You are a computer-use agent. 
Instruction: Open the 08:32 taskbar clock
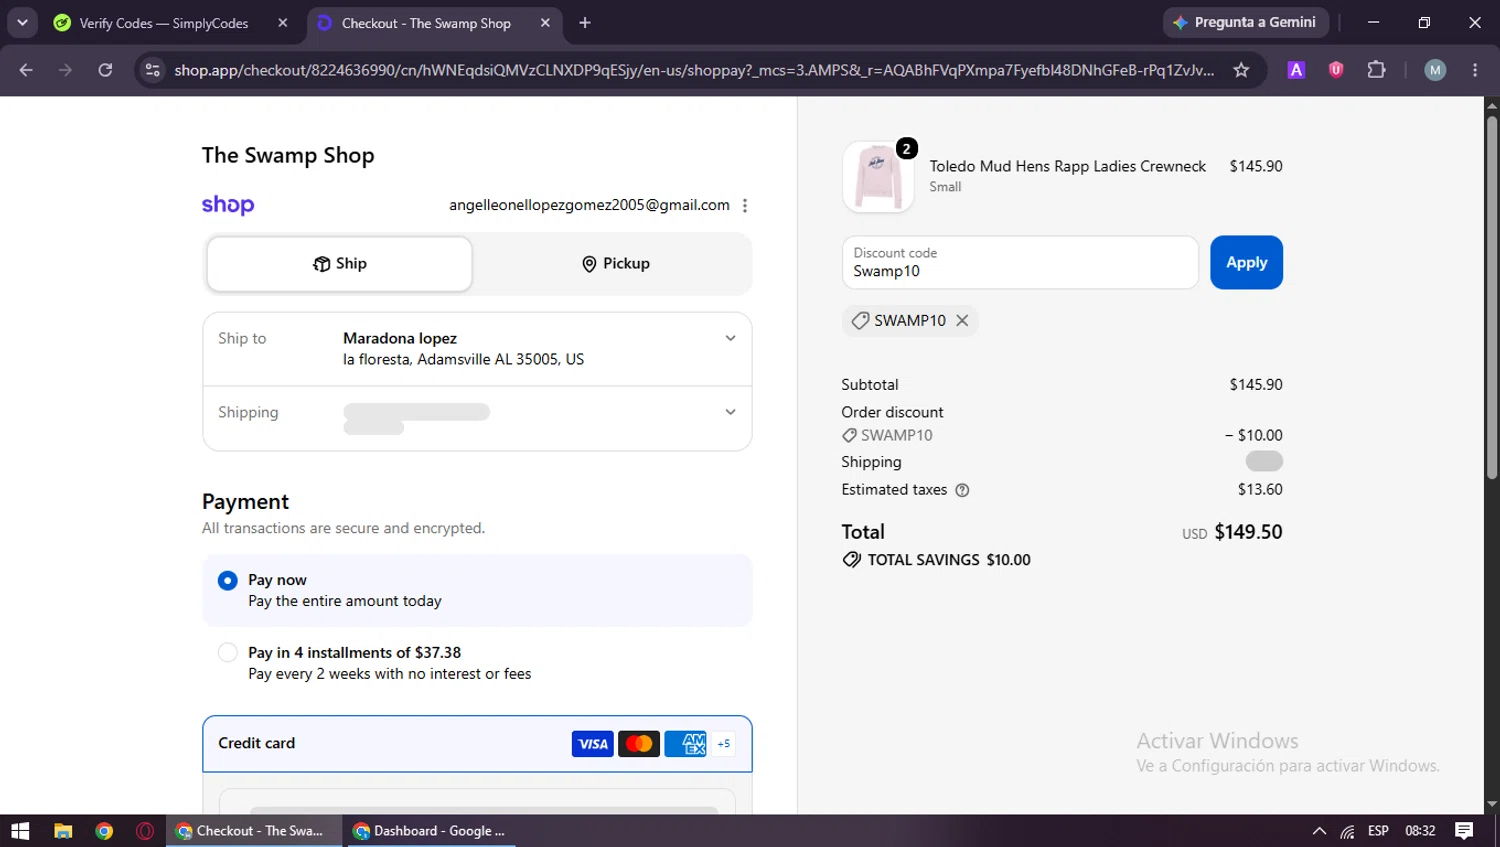(1420, 831)
